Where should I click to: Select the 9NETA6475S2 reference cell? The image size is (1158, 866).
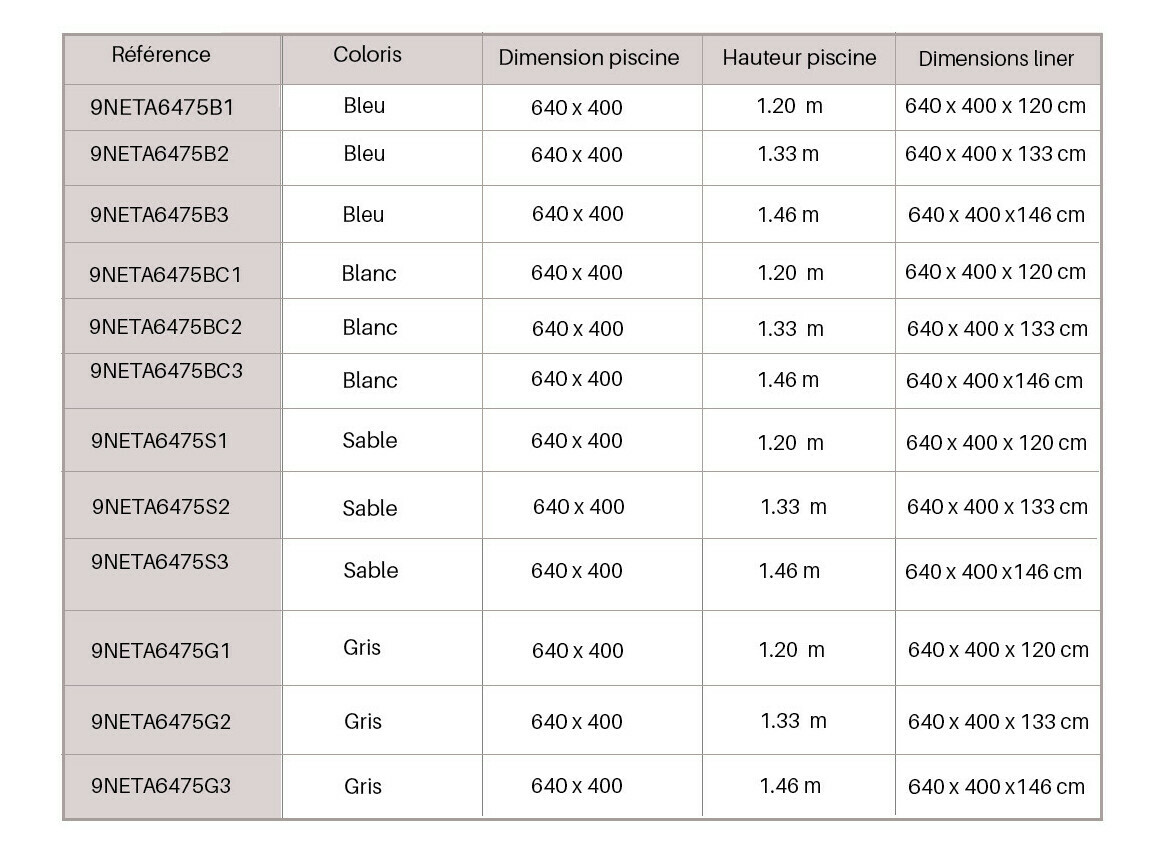click(x=160, y=507)
